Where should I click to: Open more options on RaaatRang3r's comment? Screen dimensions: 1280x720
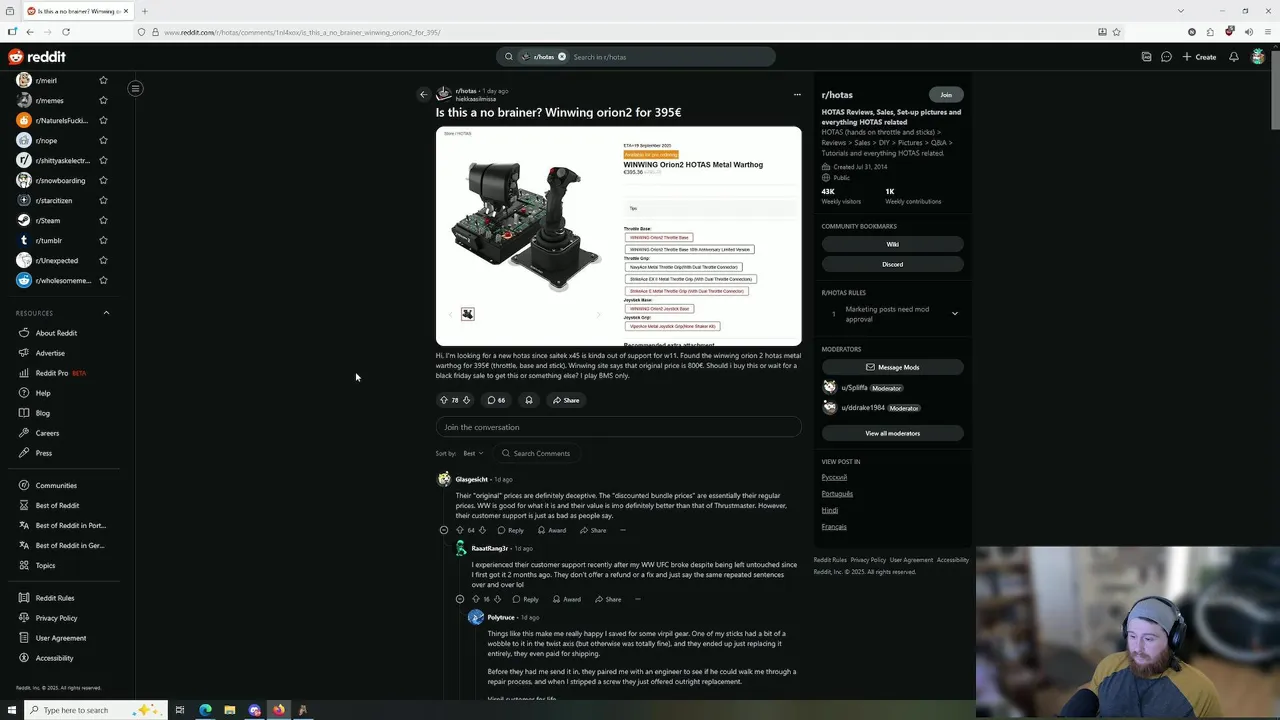tap(637, 599)
